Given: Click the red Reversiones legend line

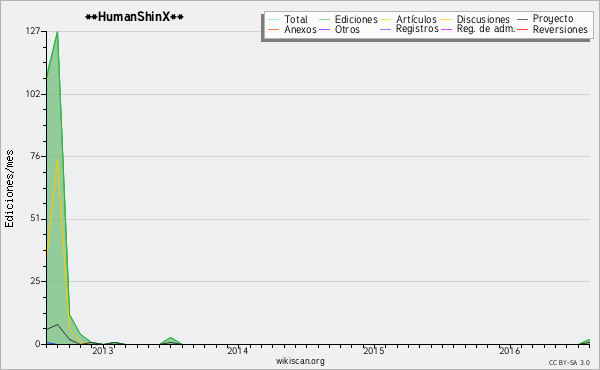Looking at the screenshot, I should coord(522,29).
